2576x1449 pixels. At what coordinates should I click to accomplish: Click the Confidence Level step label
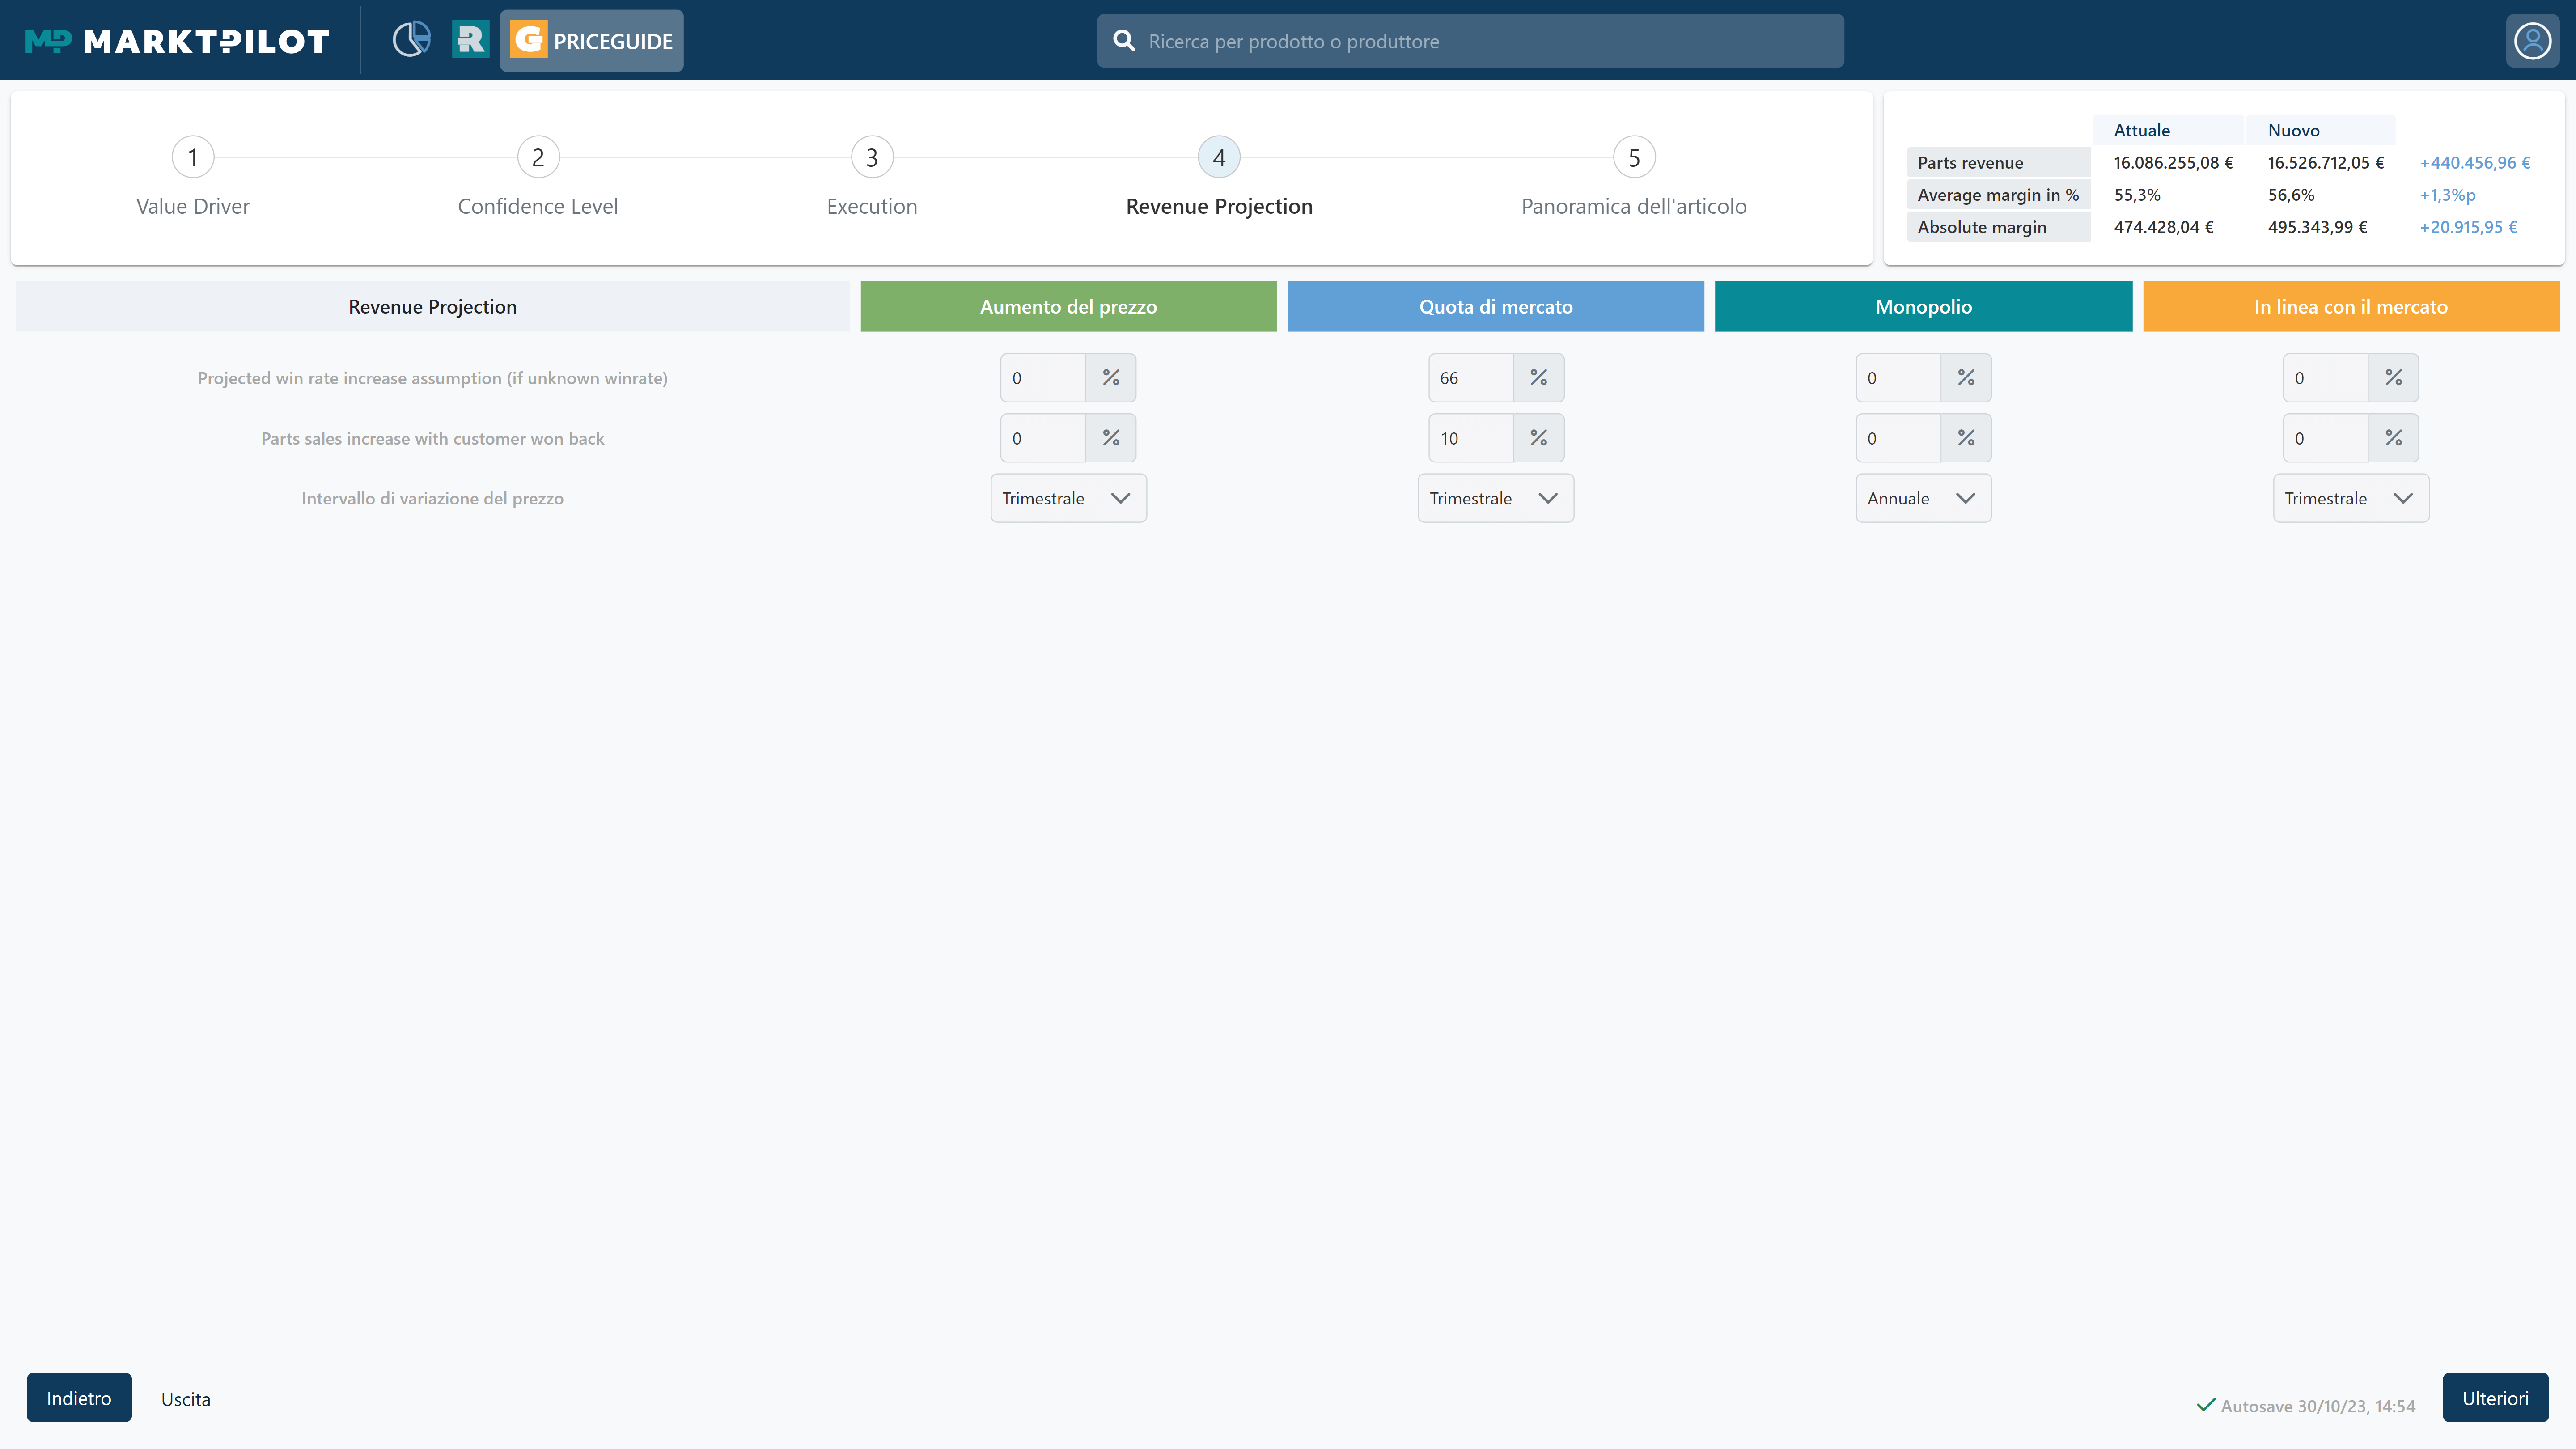coord(538,206)
